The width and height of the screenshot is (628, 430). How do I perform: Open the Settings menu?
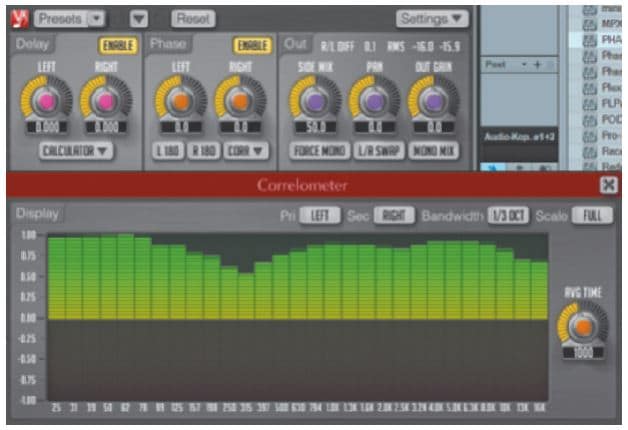[432, 19]
